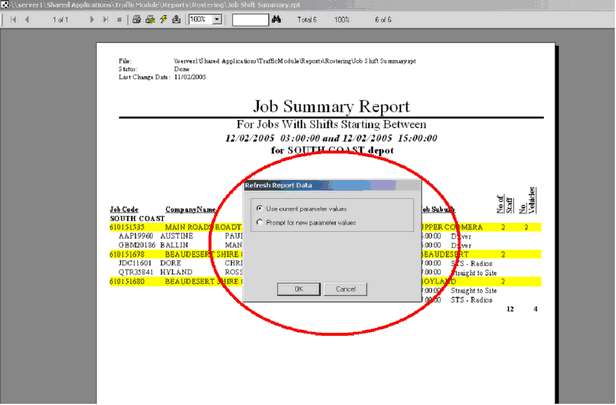Cancel the Refresh Report Data dialog
Screen dimensions: 616x405
click(345, 289)
